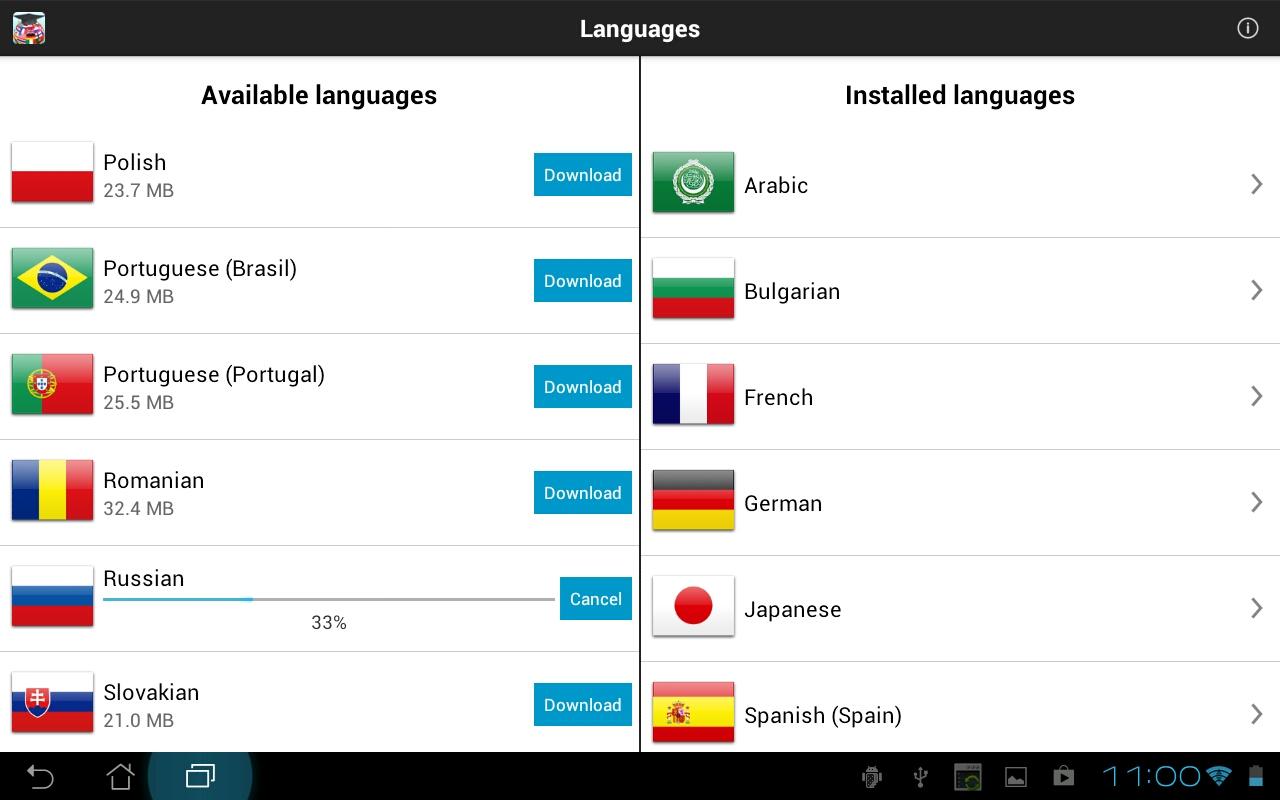Tap the 11:00 system clock
The height and width of the screenshot is (800, 1280).
[1151, 776]
